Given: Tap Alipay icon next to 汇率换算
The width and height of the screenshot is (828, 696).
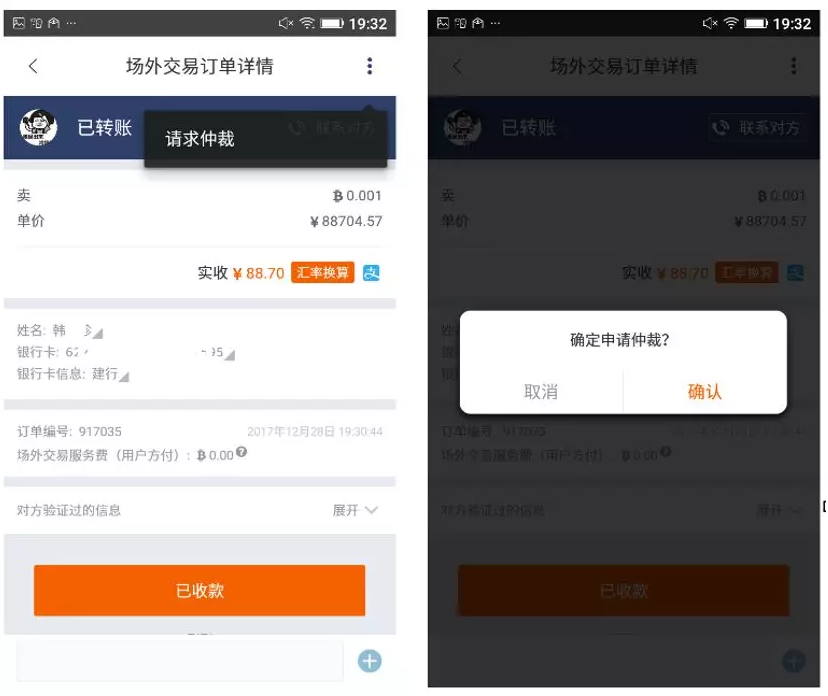Looking at the screenshot, I should [x=371, y=272].
